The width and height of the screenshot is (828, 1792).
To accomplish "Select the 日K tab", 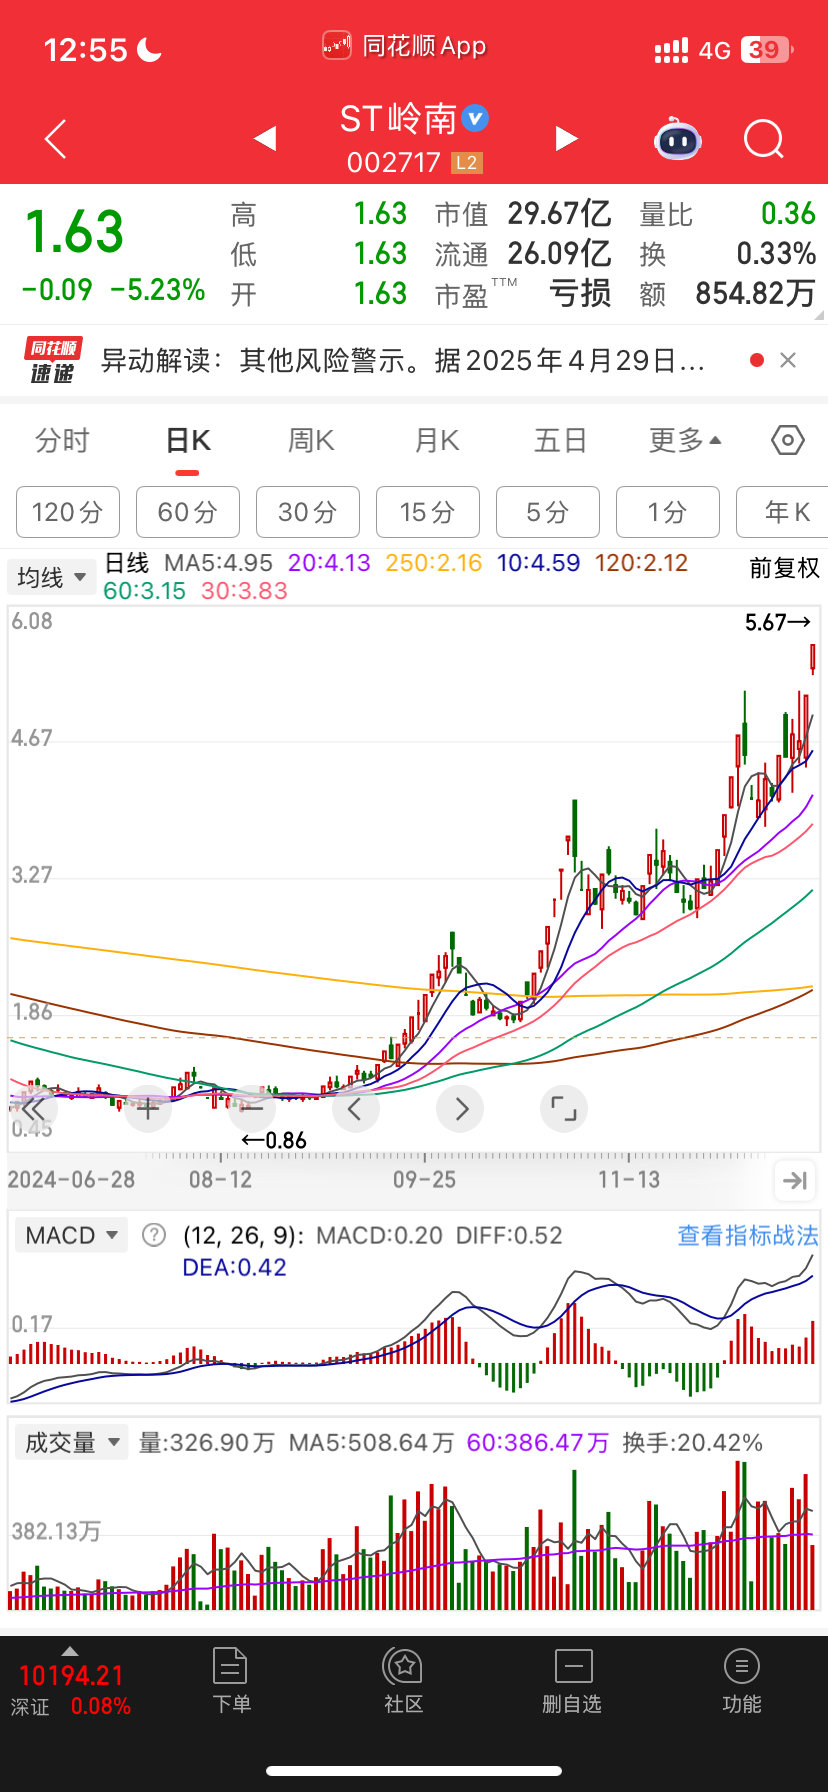I will (188, 440).
